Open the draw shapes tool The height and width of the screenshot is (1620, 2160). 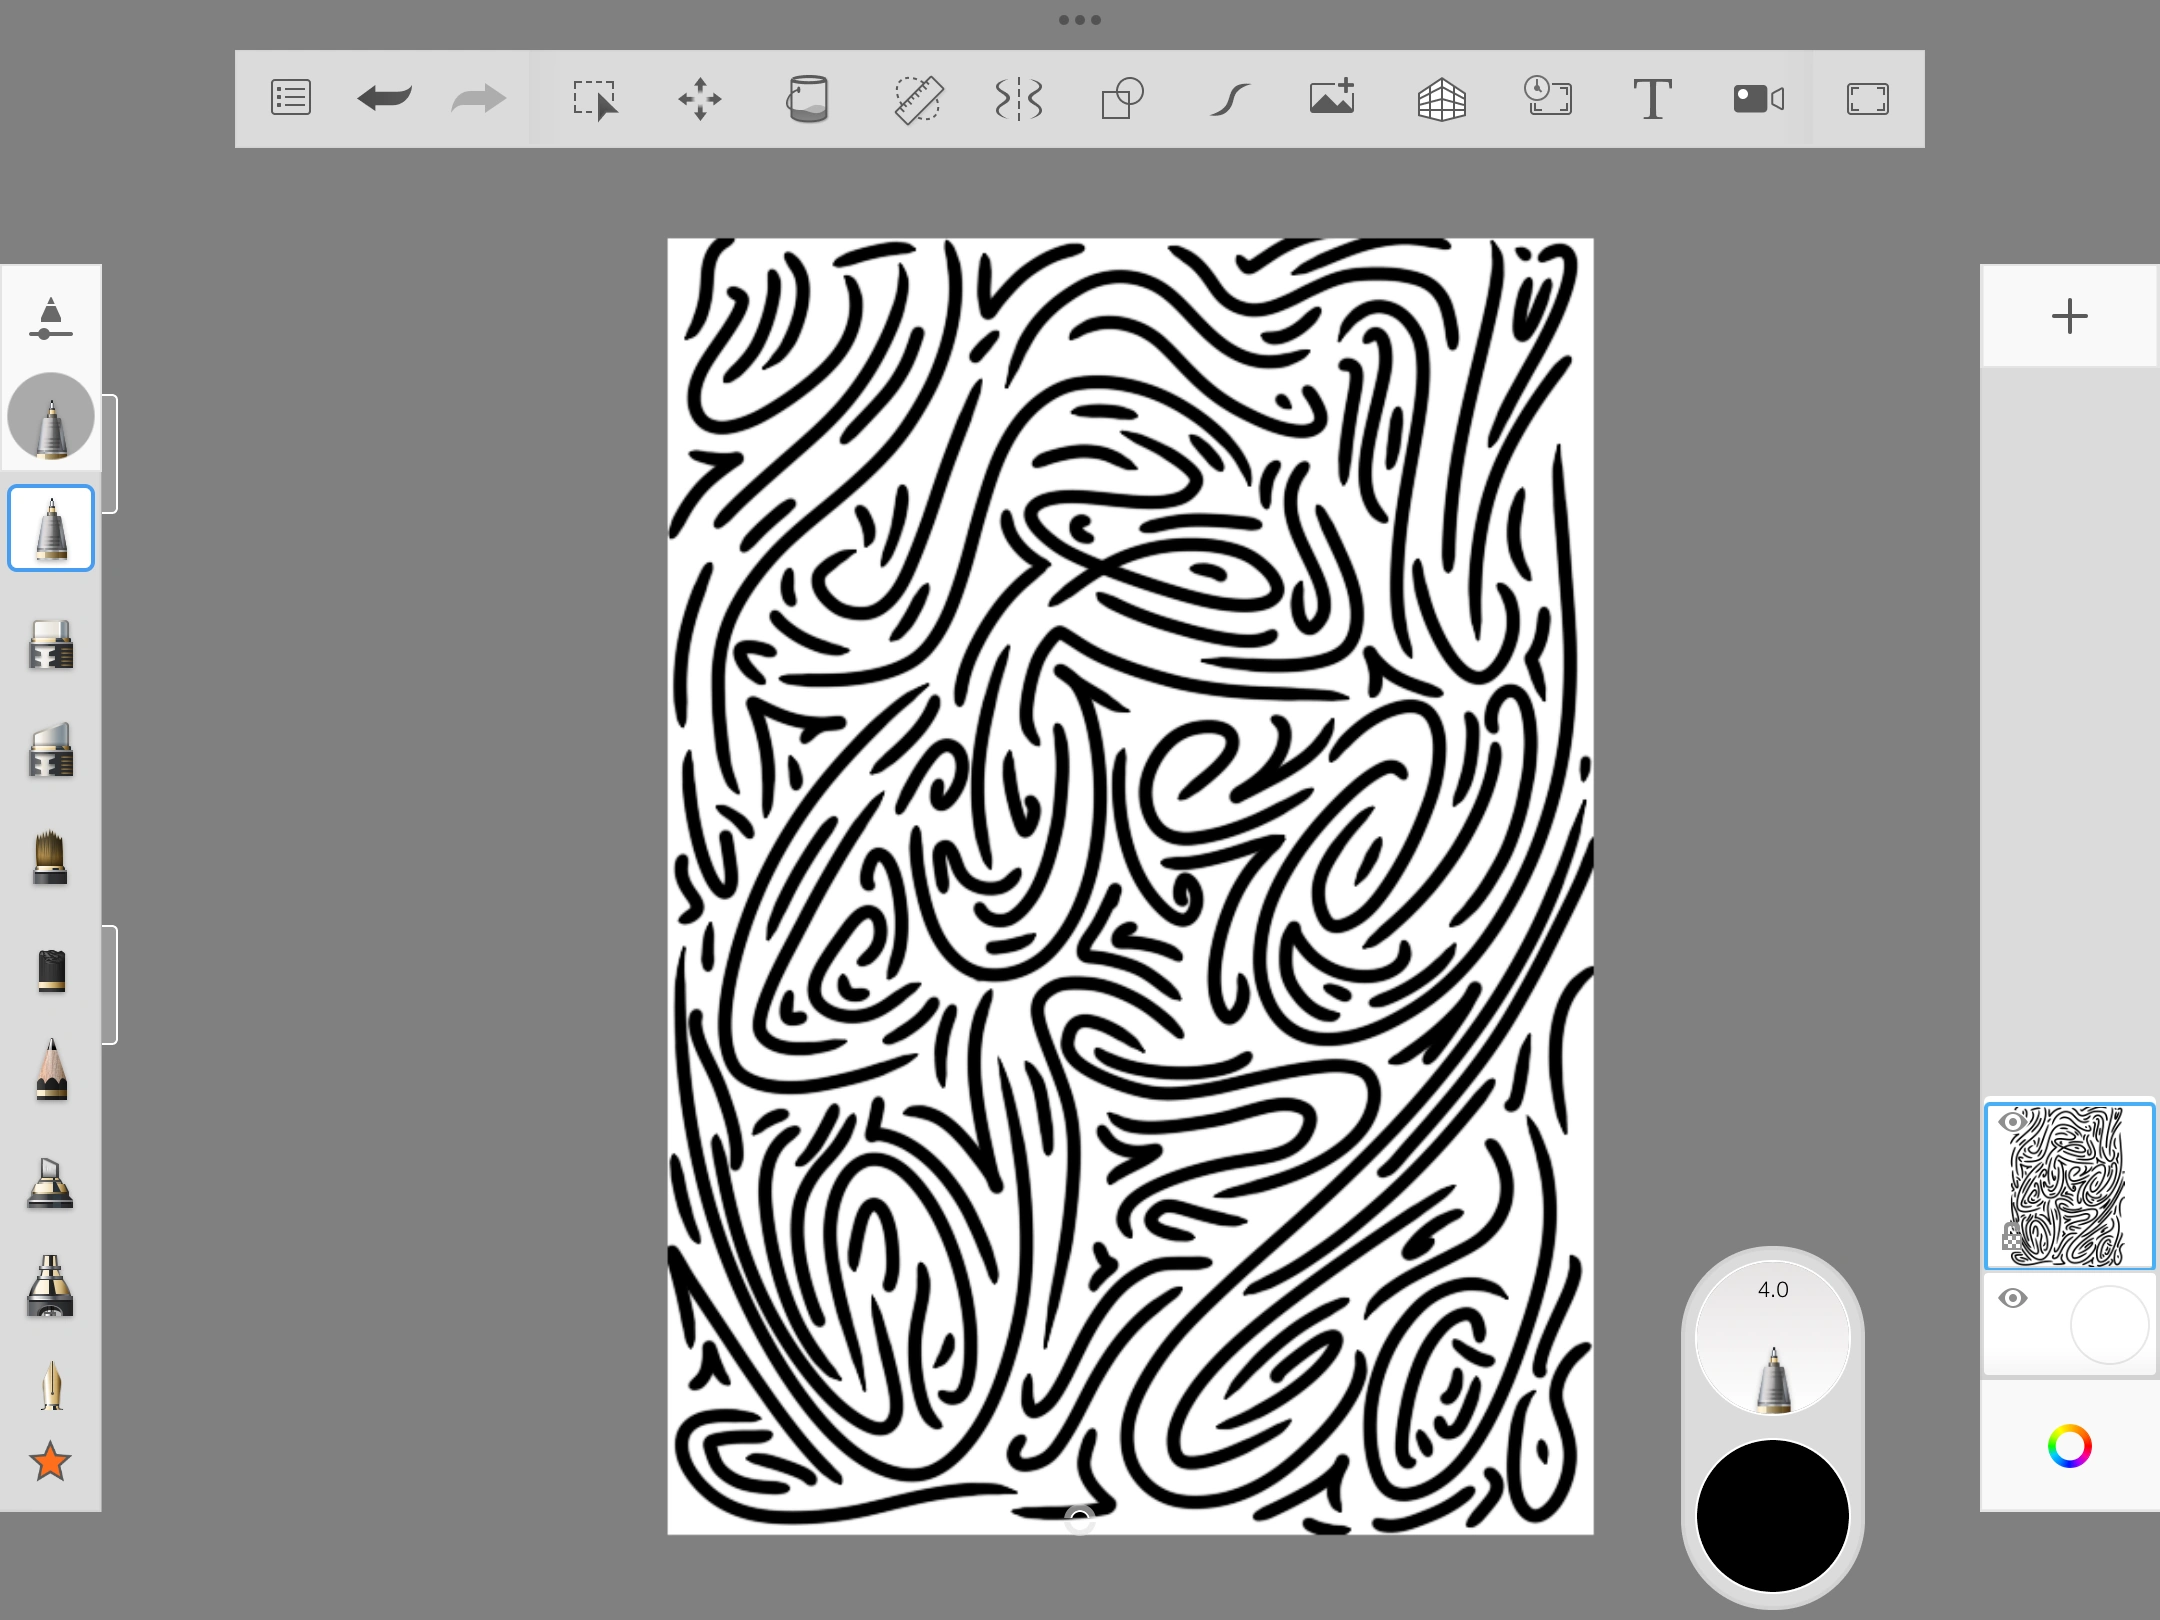point(1122,99)
